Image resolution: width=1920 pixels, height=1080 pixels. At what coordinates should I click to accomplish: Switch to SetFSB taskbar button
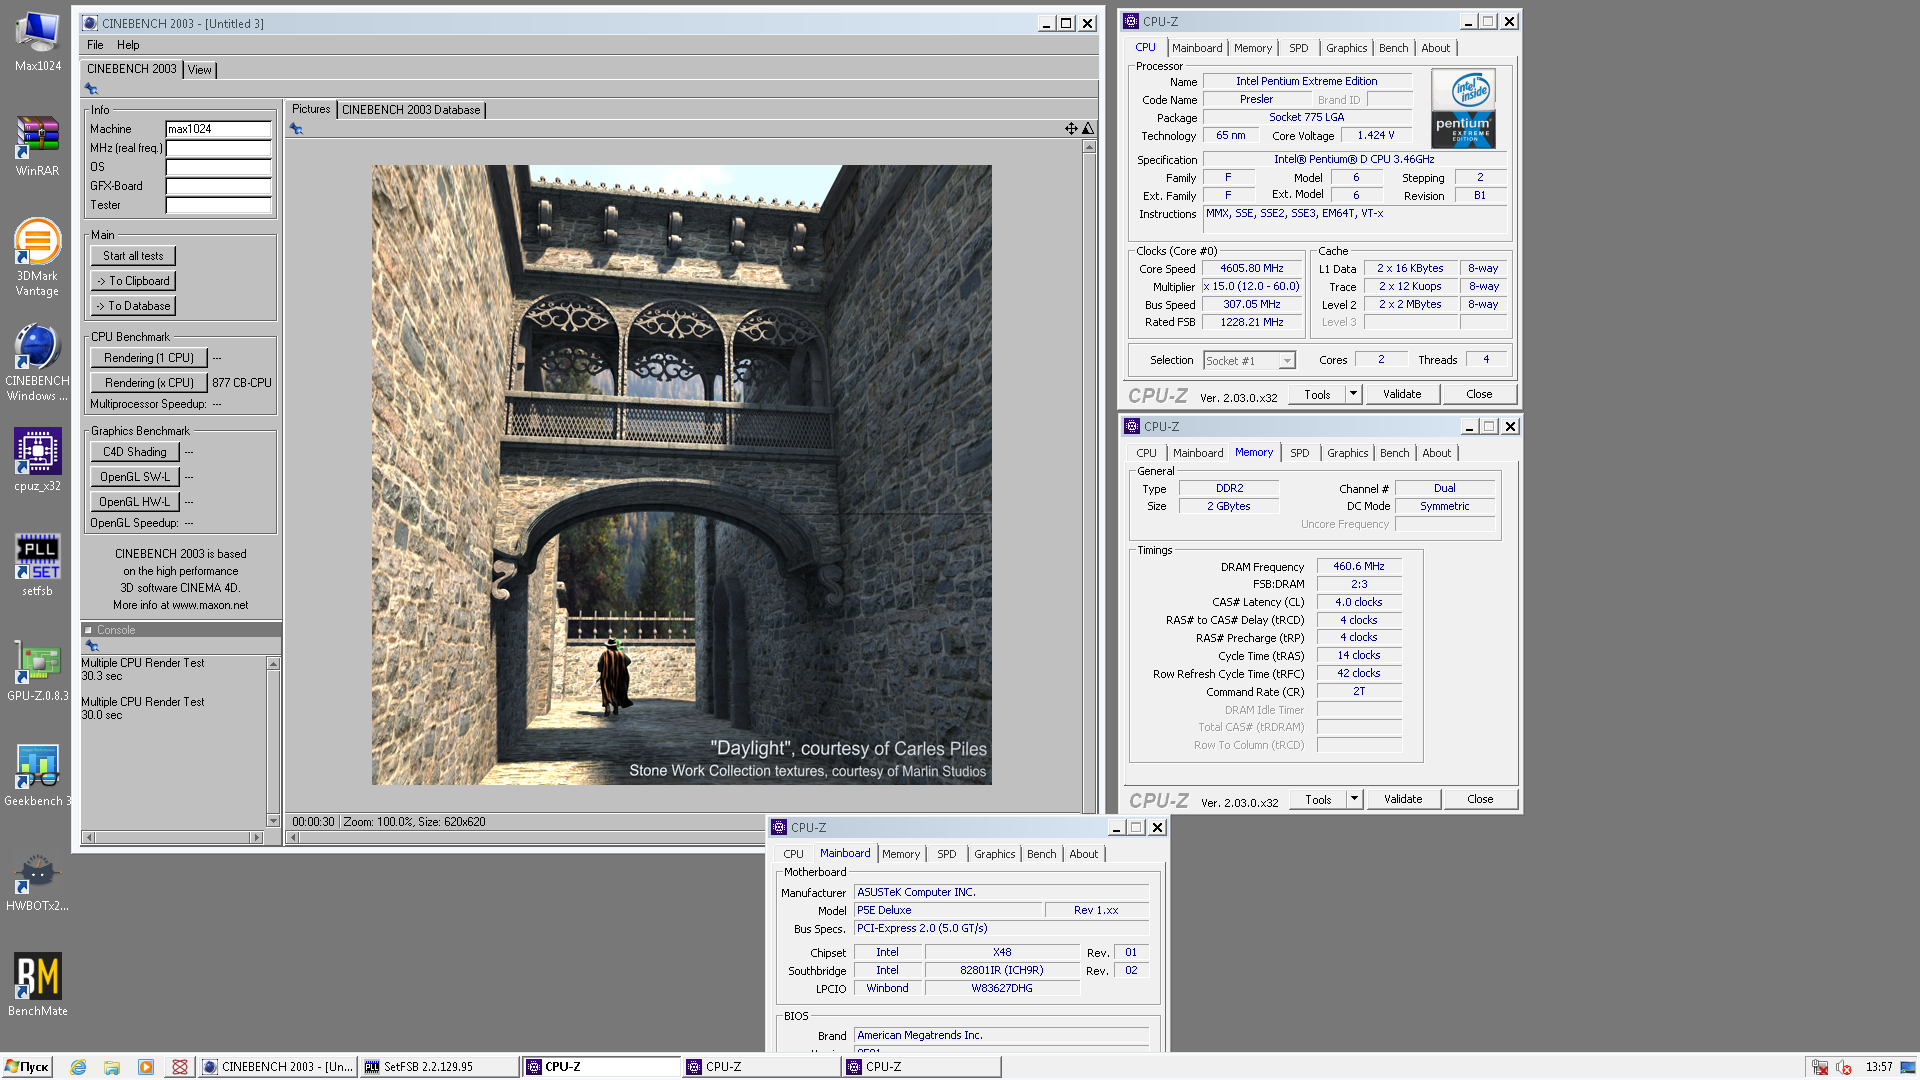click(440, 1067)
